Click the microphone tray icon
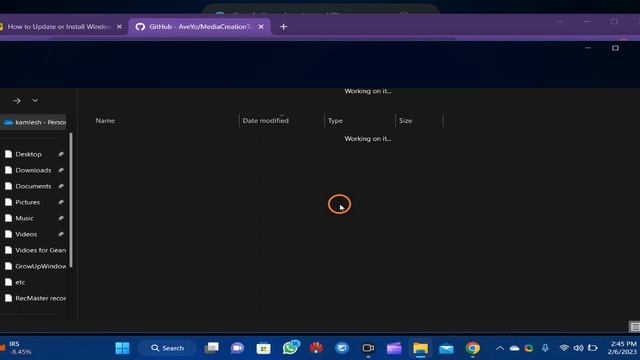 coord(545,348)
